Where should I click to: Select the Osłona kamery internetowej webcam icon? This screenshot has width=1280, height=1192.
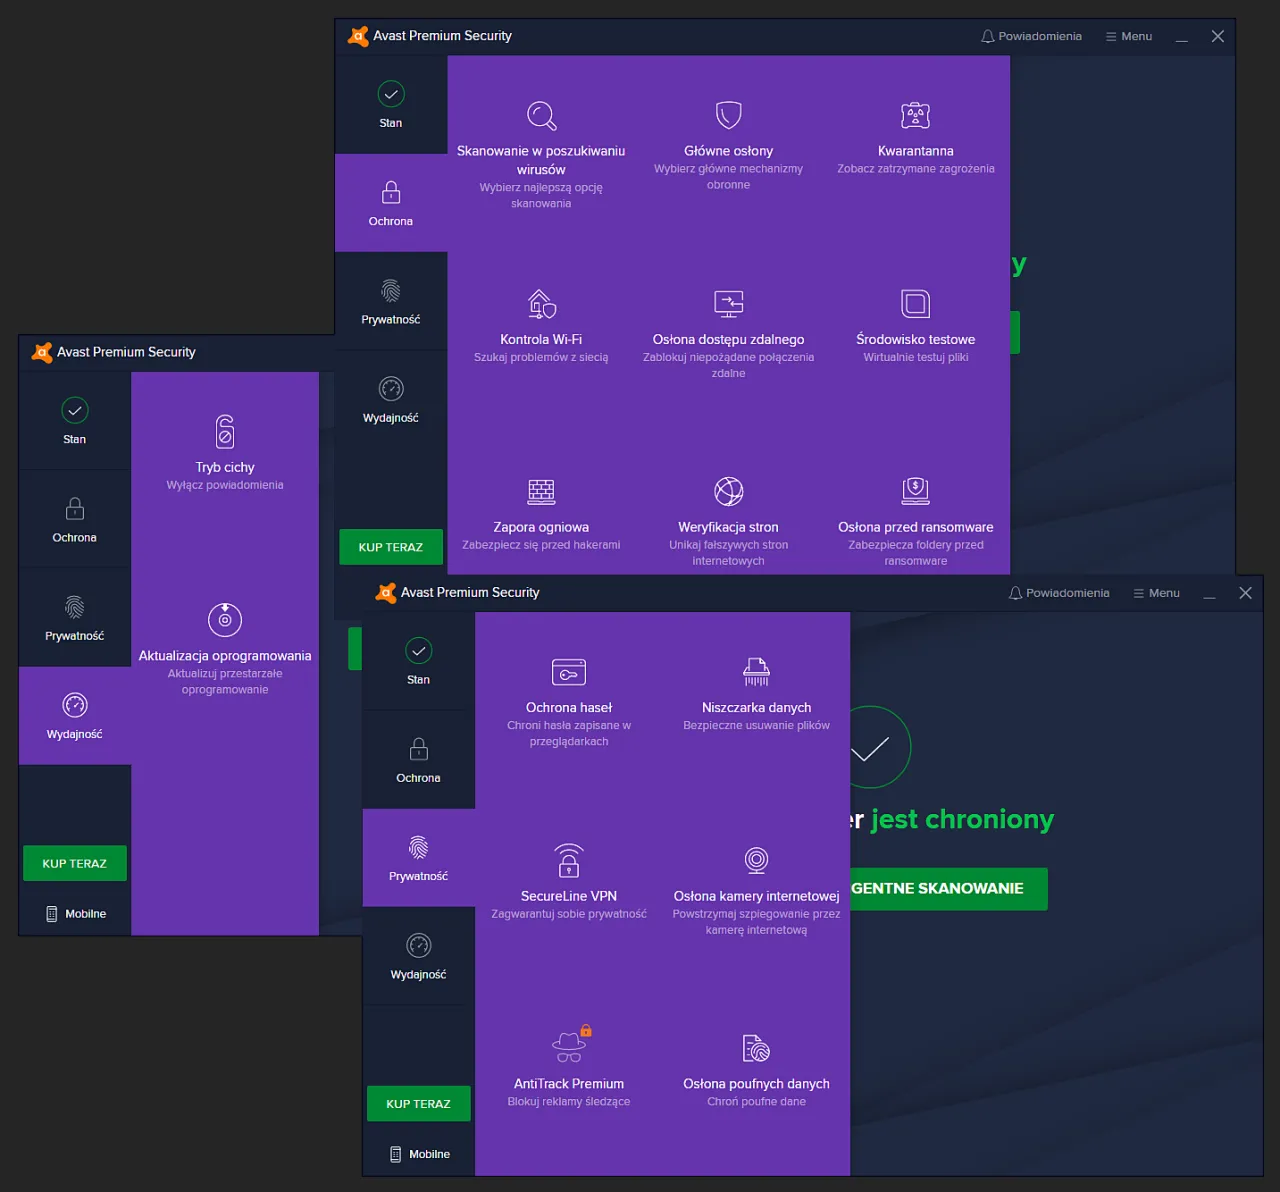(756, 860)
